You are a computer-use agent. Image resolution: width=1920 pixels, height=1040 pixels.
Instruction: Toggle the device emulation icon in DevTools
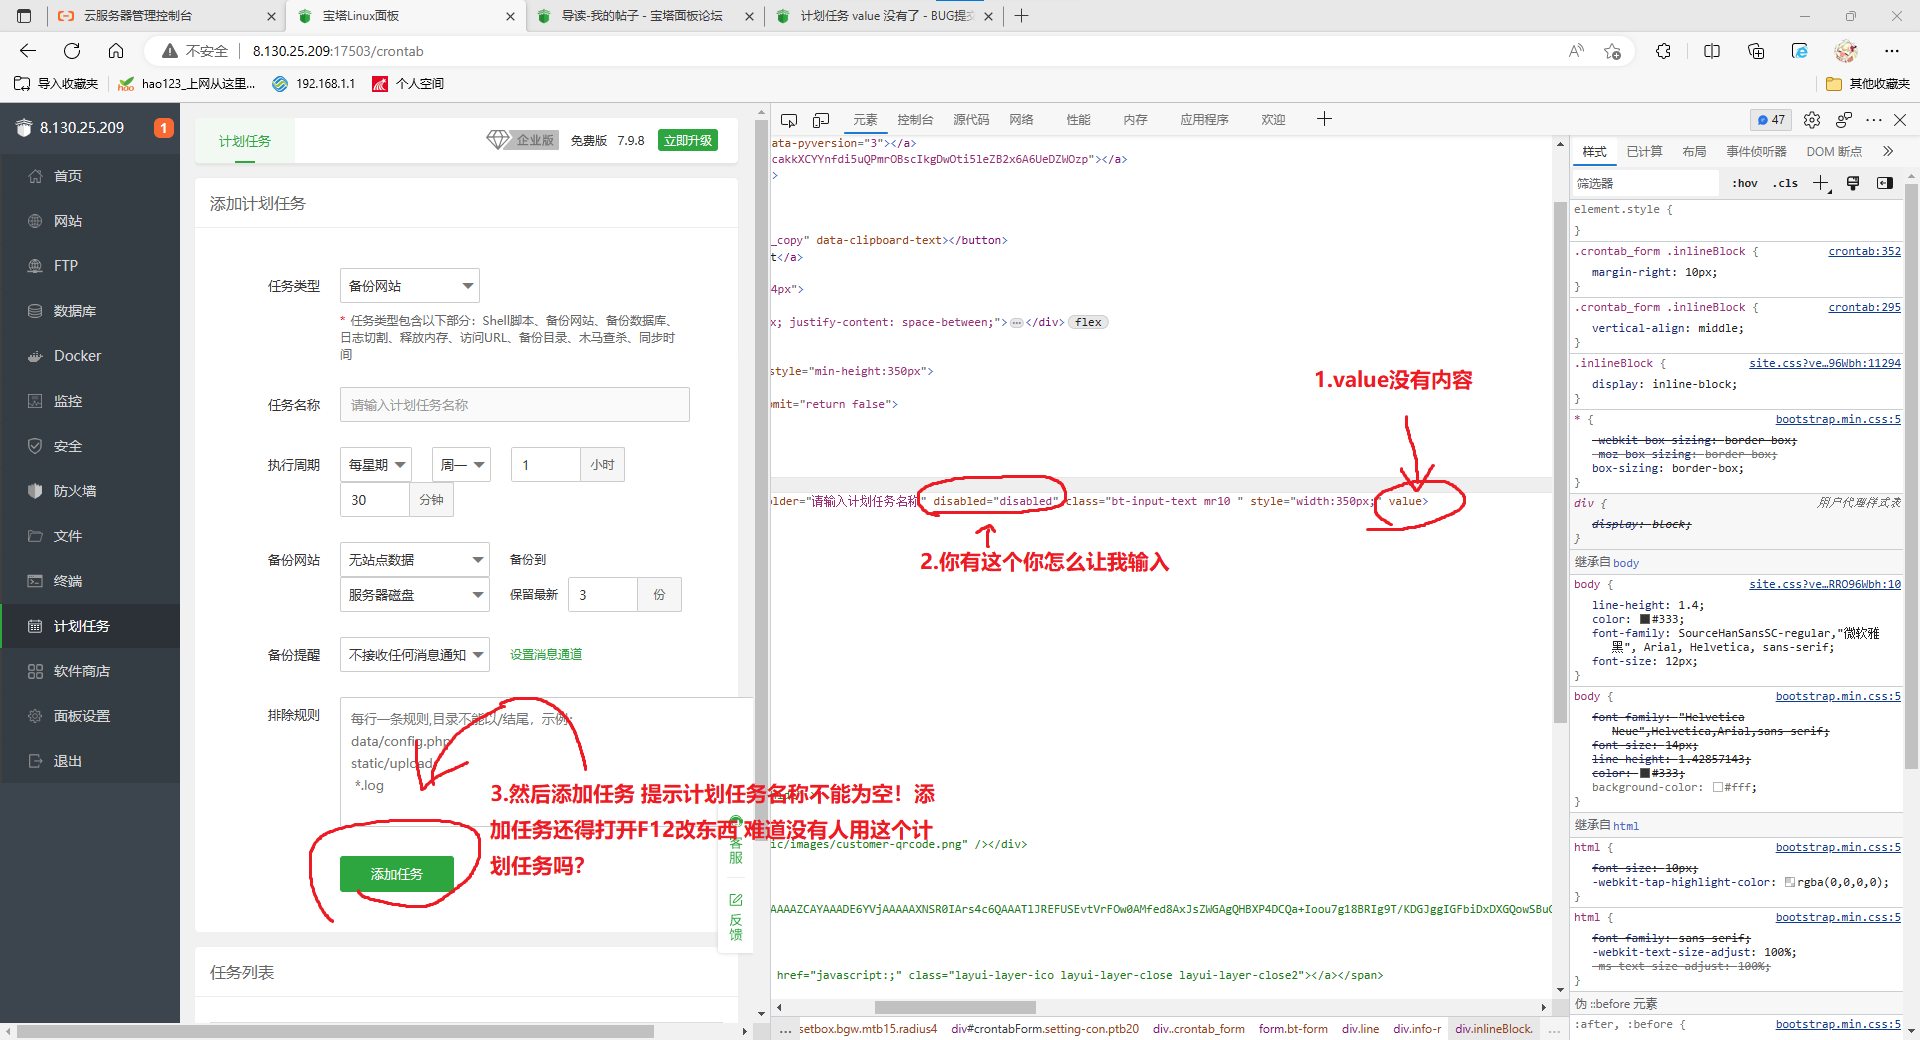tap(821, 120)
